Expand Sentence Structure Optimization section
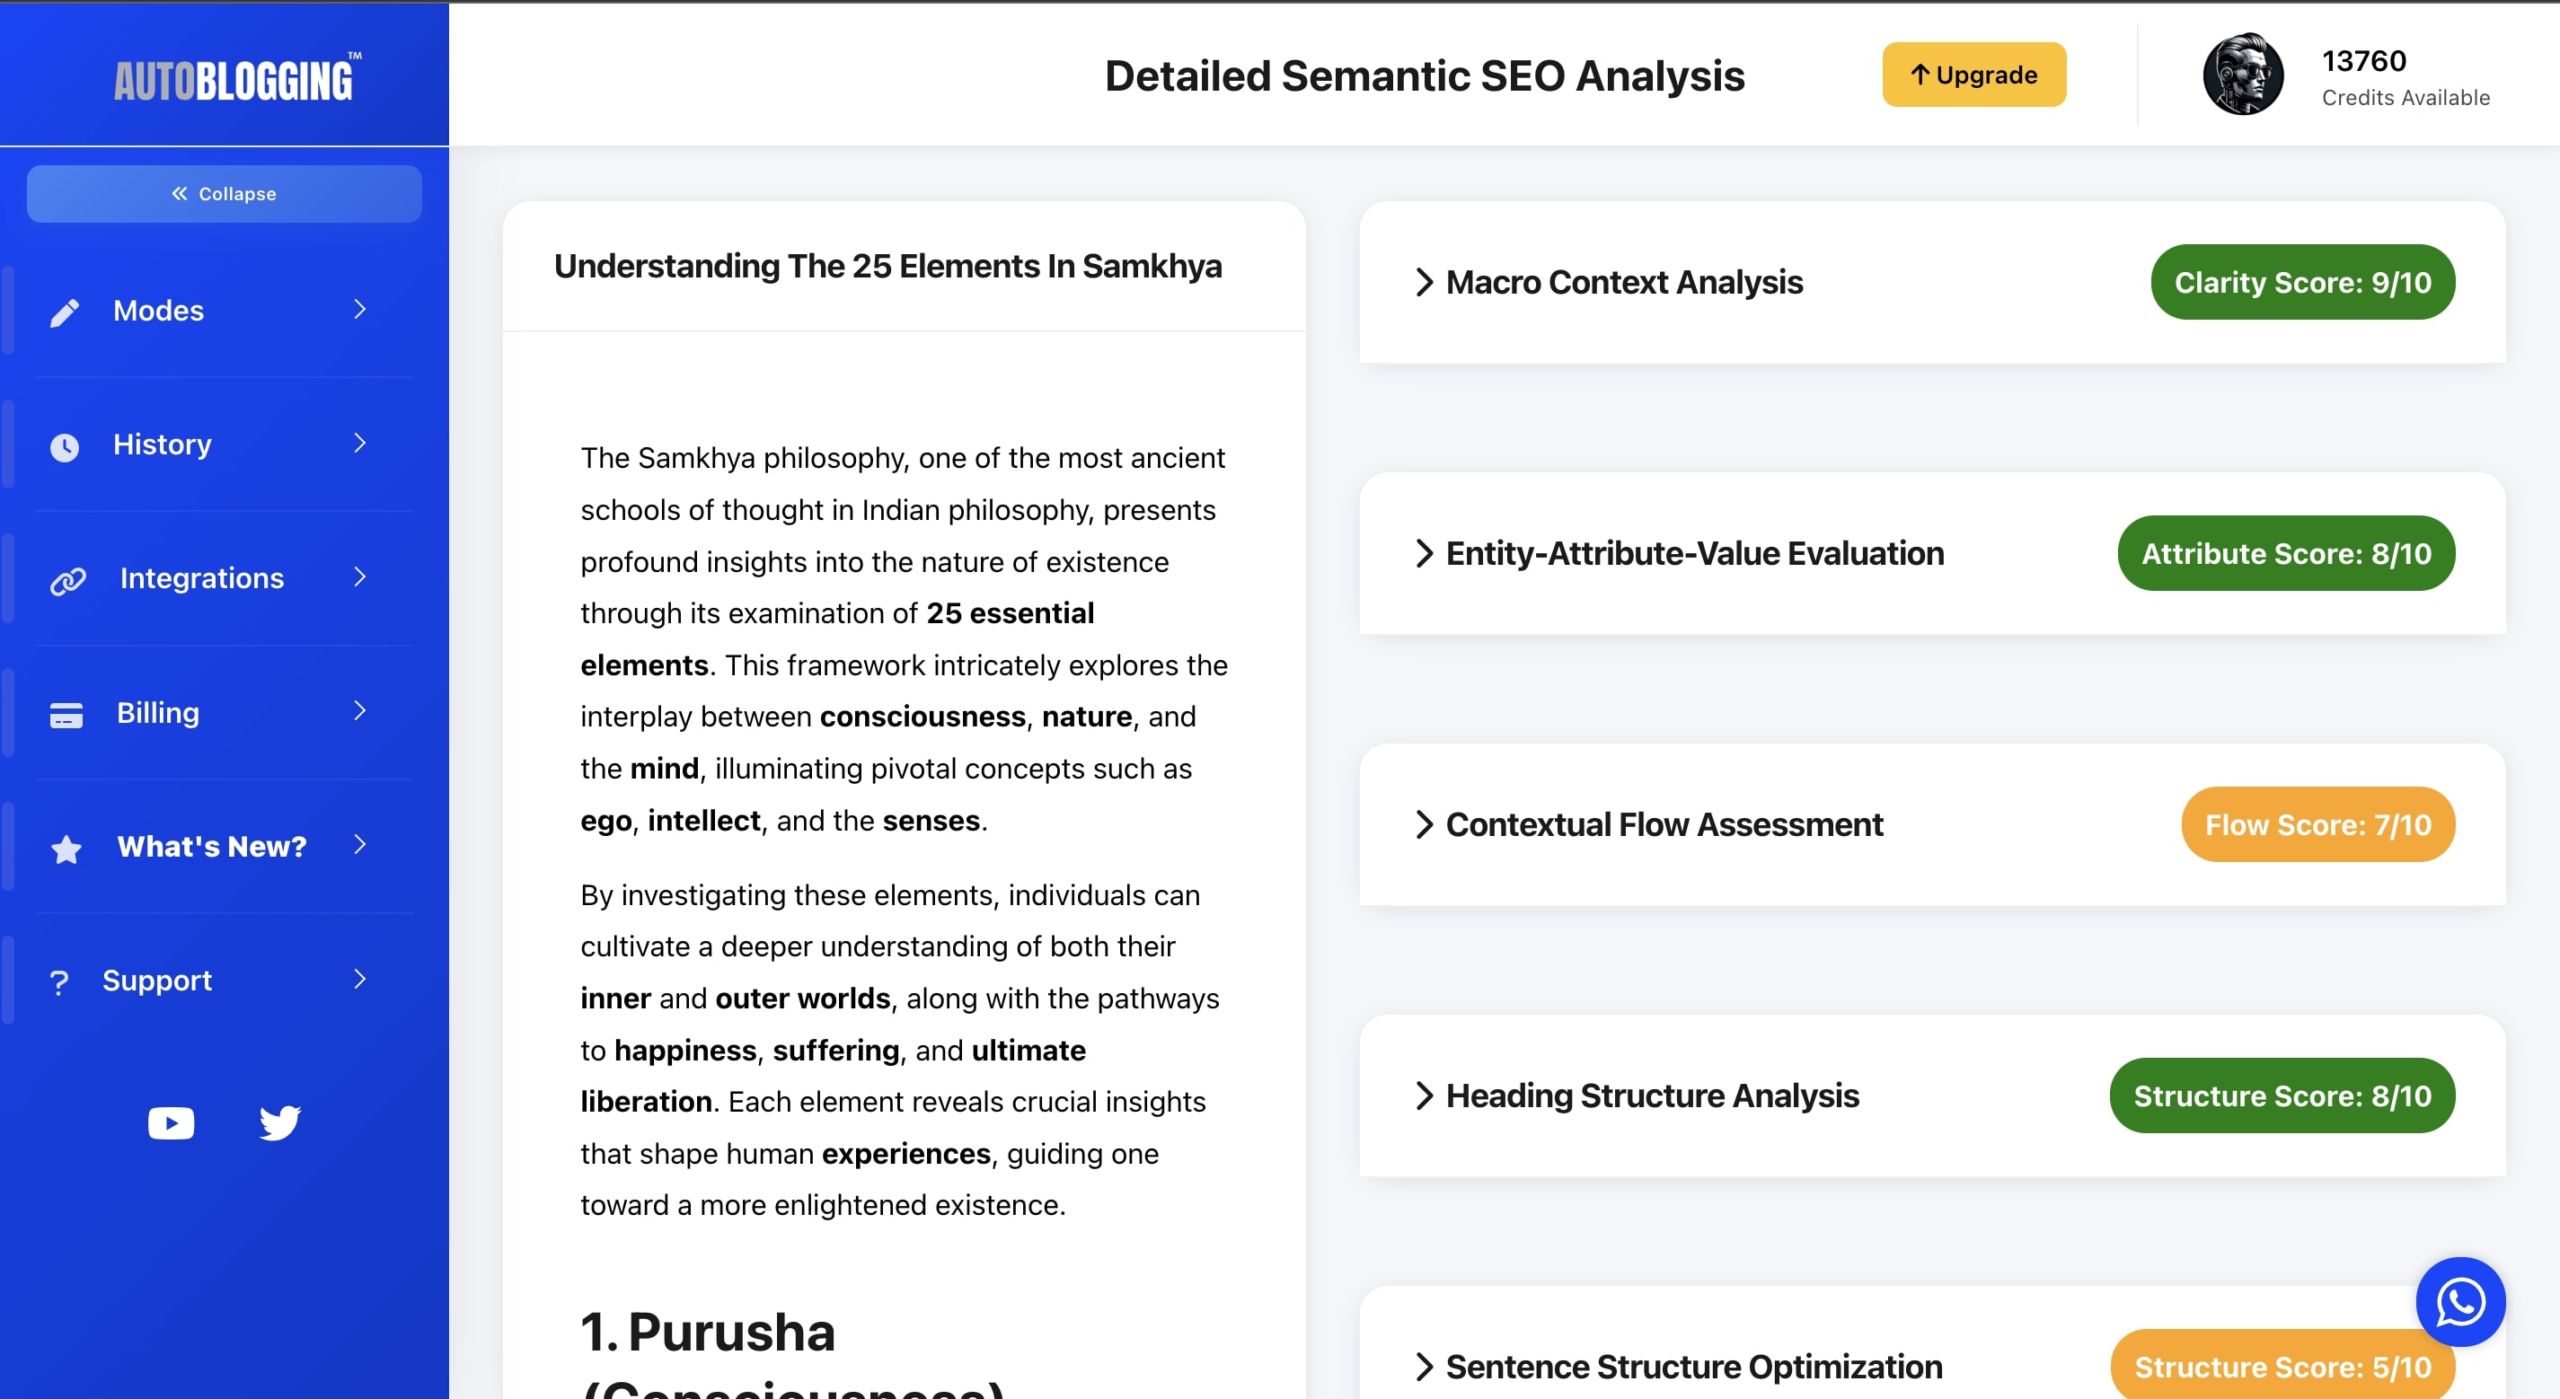Screen dimensions: 2560x1399 click(x=1693, y=1367)
